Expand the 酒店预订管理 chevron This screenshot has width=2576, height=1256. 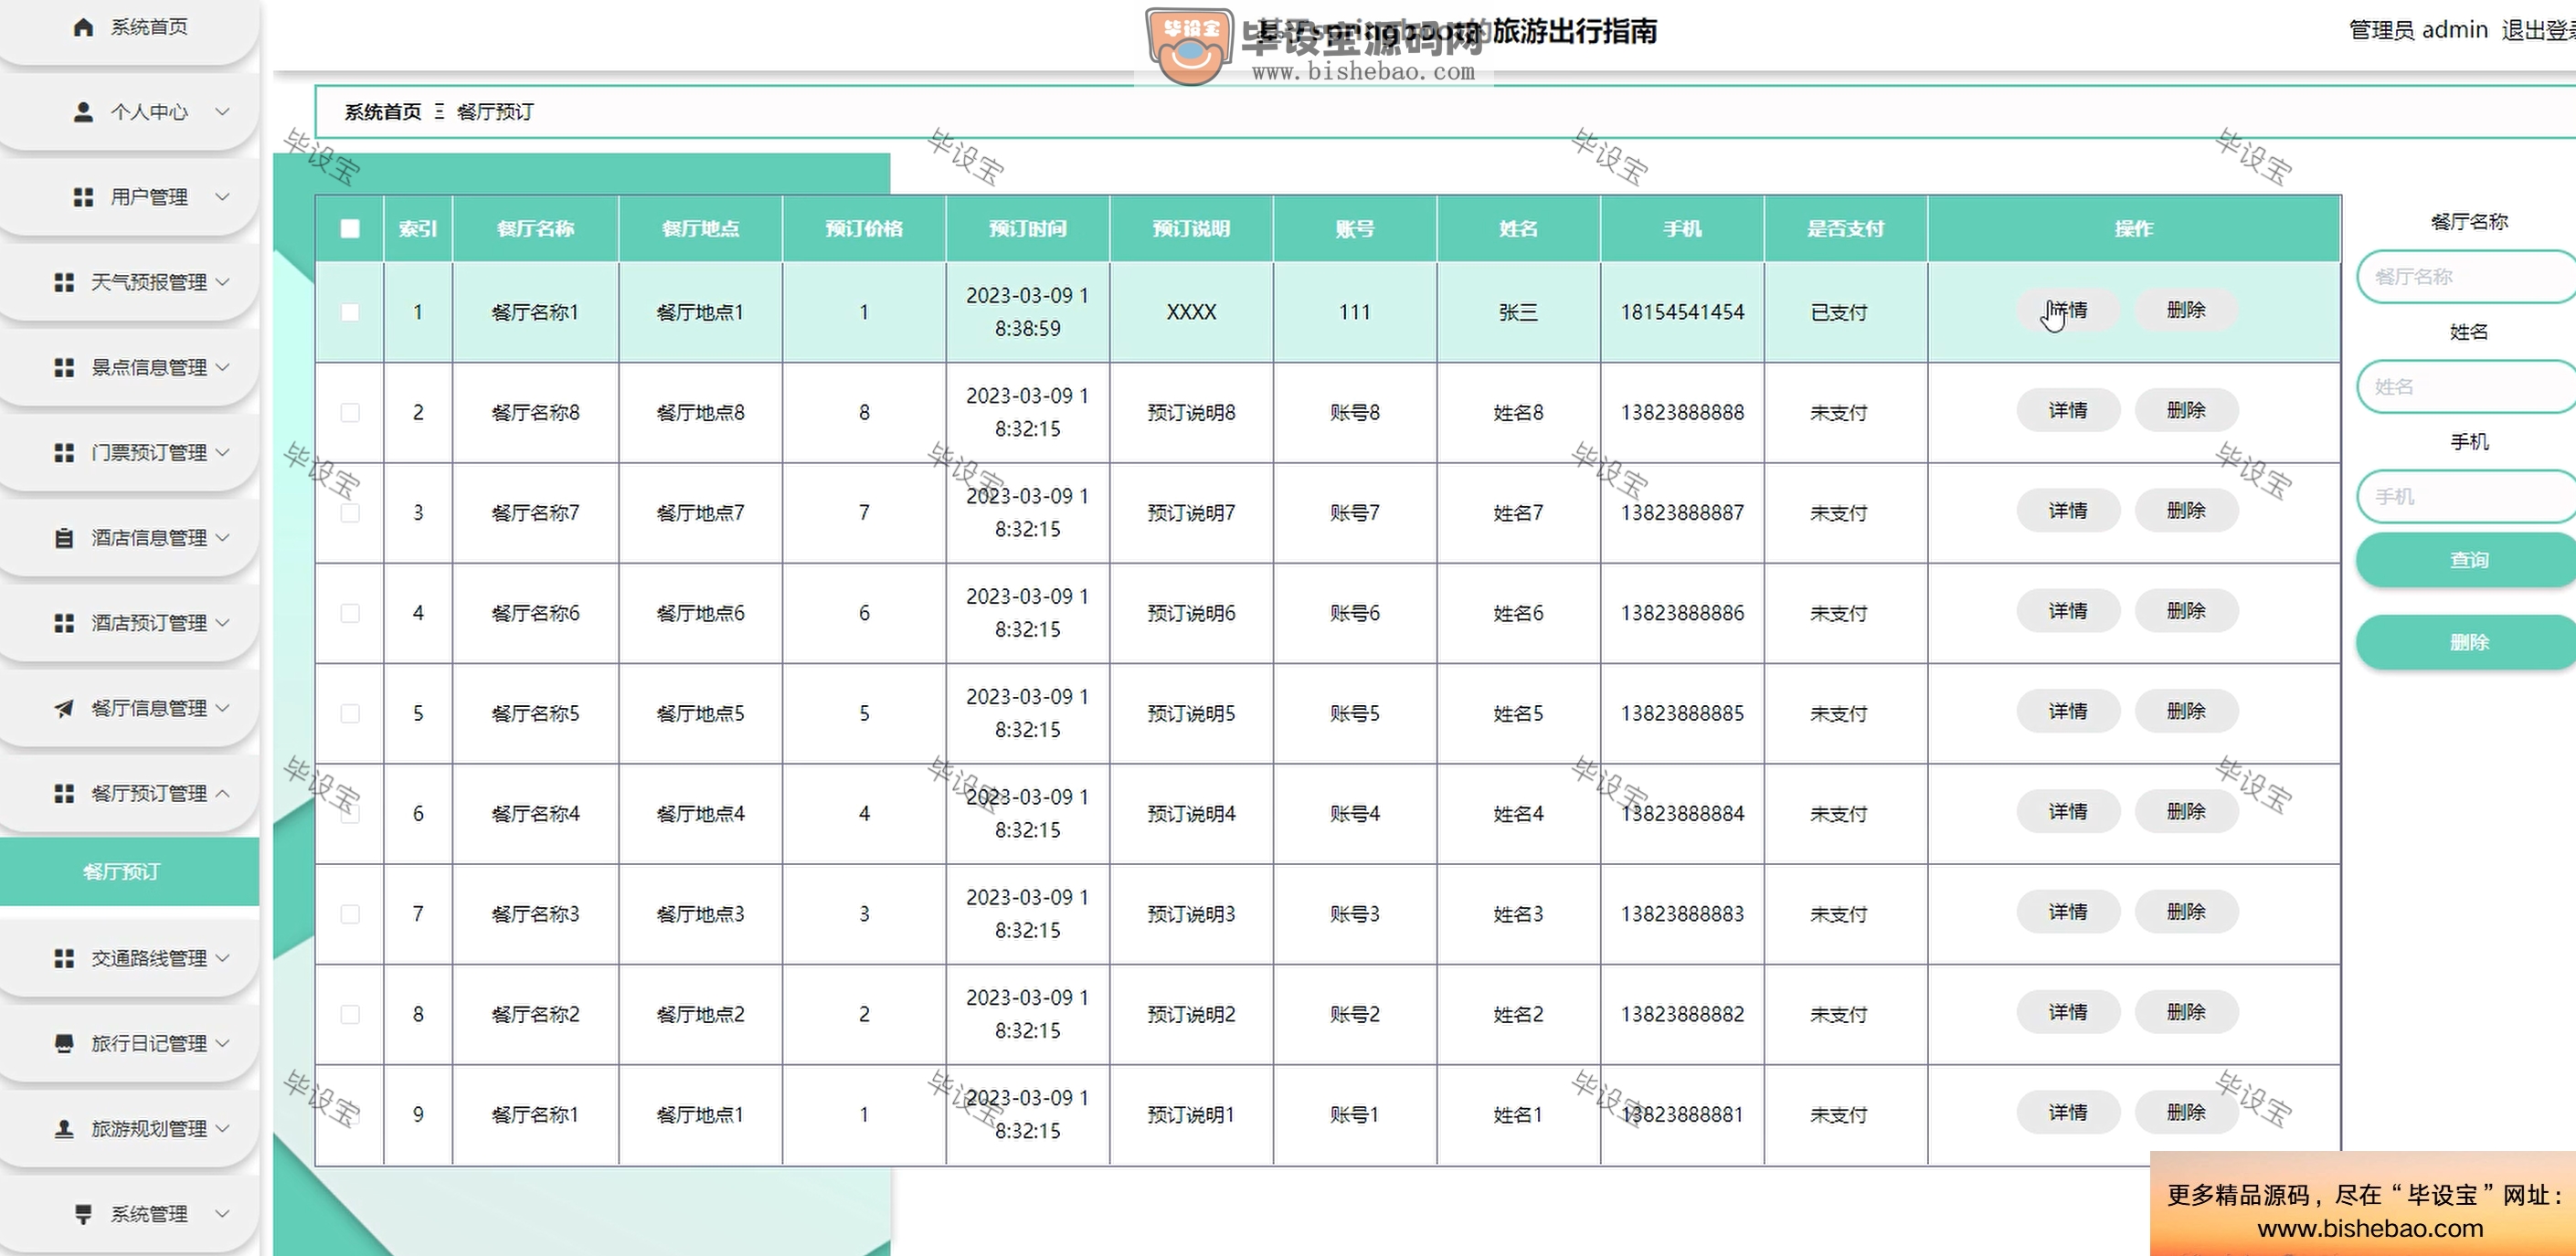[x=222, y=623]
